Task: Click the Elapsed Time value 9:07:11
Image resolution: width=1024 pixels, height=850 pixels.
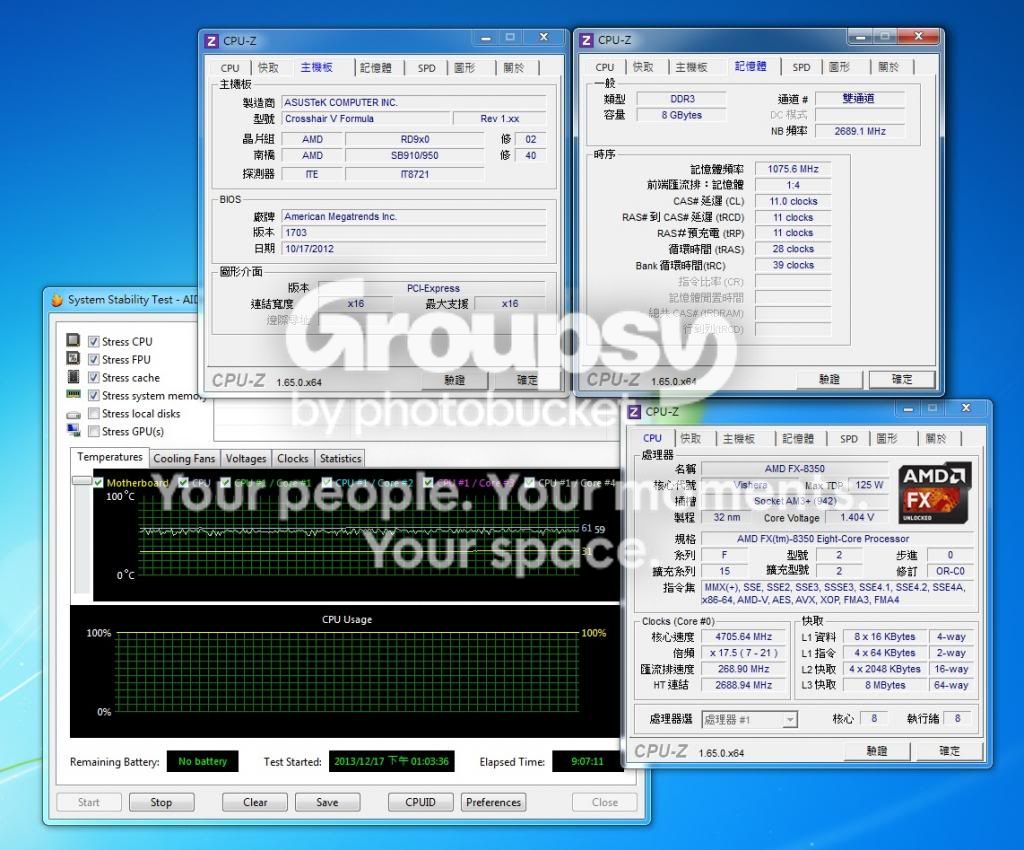Action: [587, 761]
